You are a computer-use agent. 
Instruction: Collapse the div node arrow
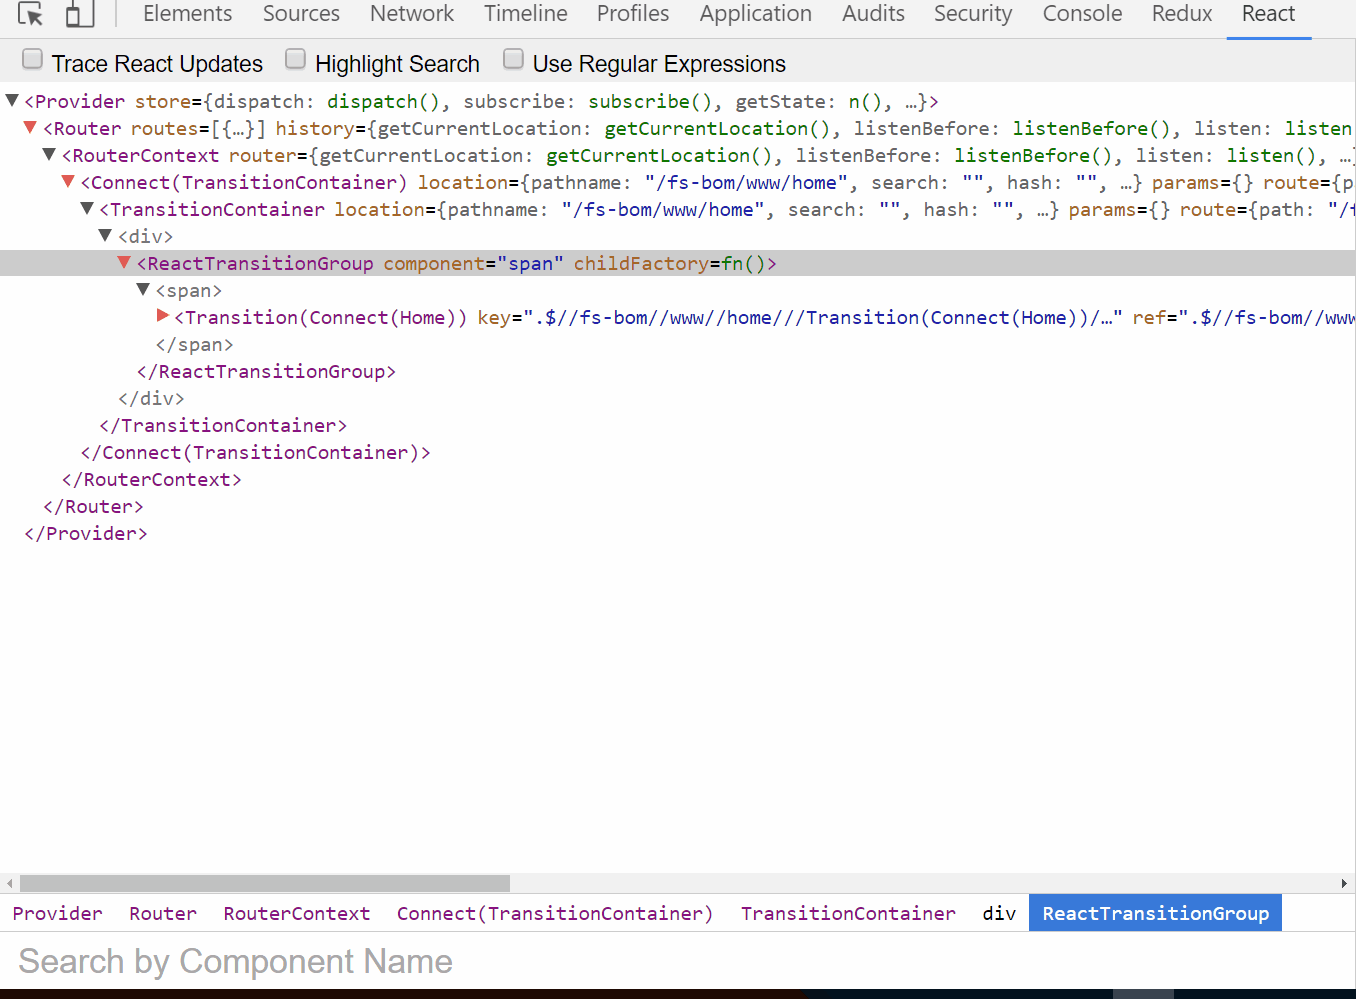[x=105, y=235]
